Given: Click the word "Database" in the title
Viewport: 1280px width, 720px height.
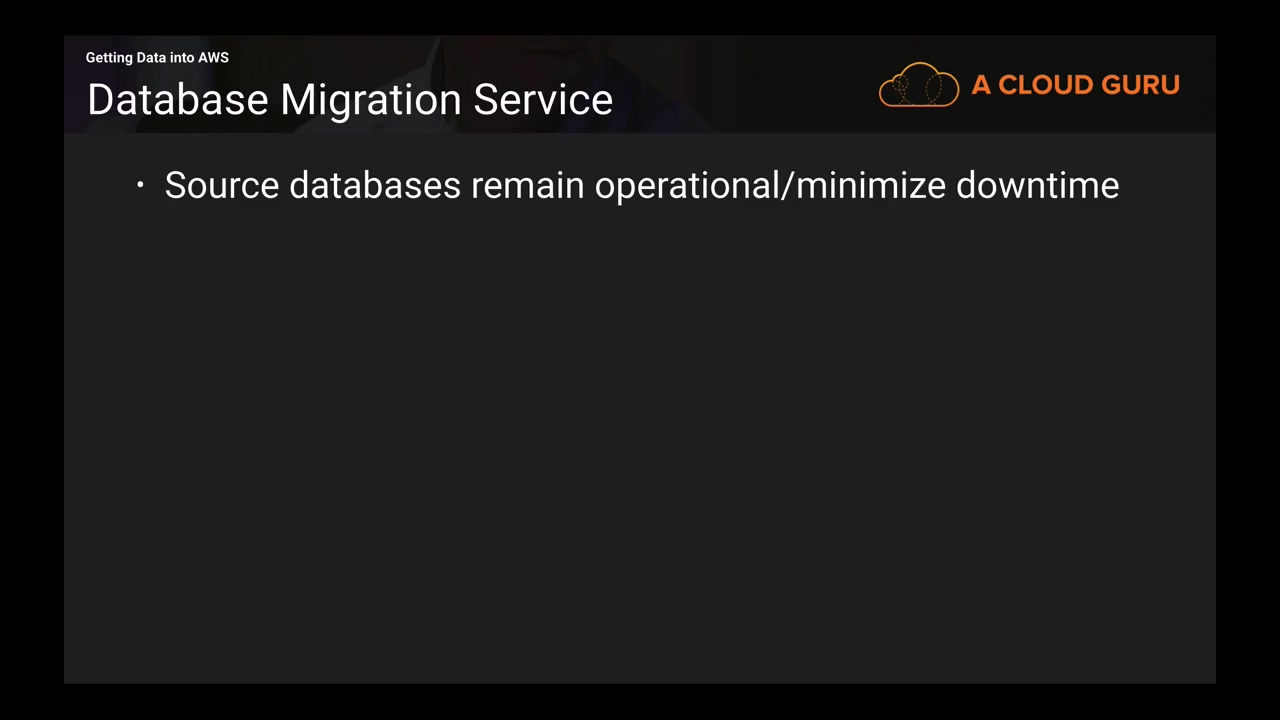Looking at the screenshot, I should [x=178, y=100].
